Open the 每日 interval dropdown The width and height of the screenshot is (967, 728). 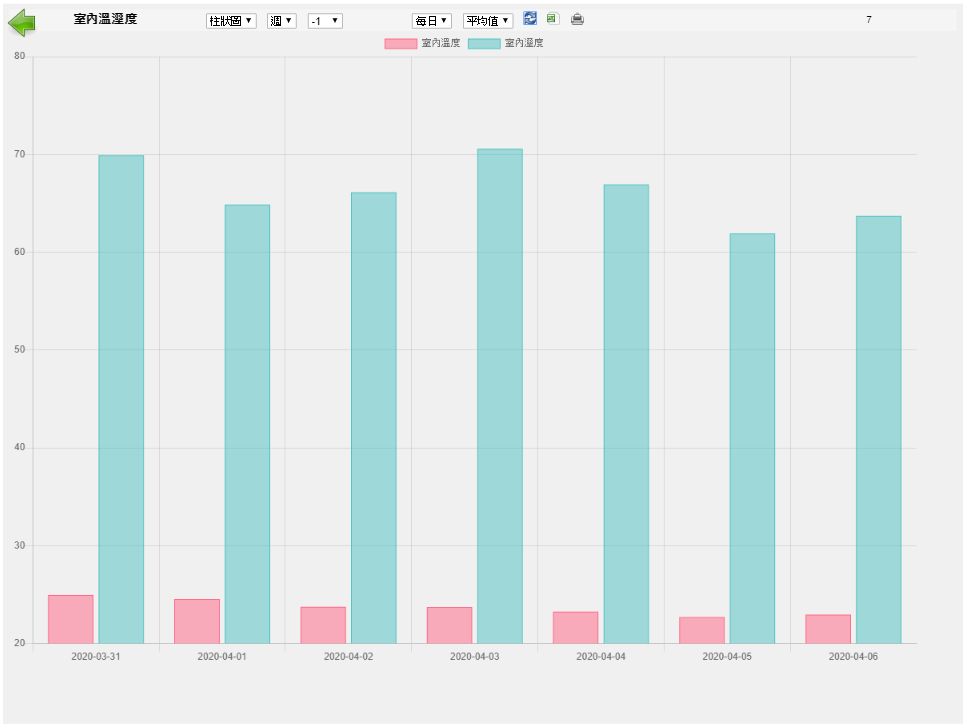431,21
